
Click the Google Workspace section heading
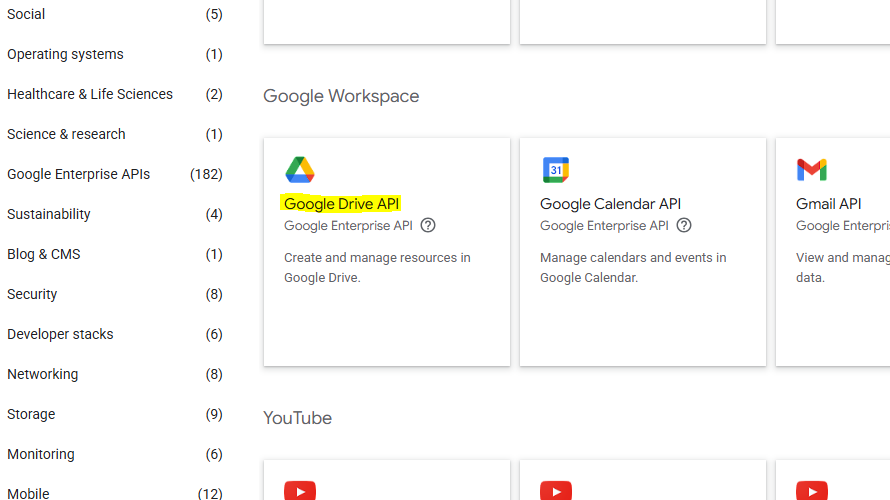pyautogui.click(x=341, y=96)
